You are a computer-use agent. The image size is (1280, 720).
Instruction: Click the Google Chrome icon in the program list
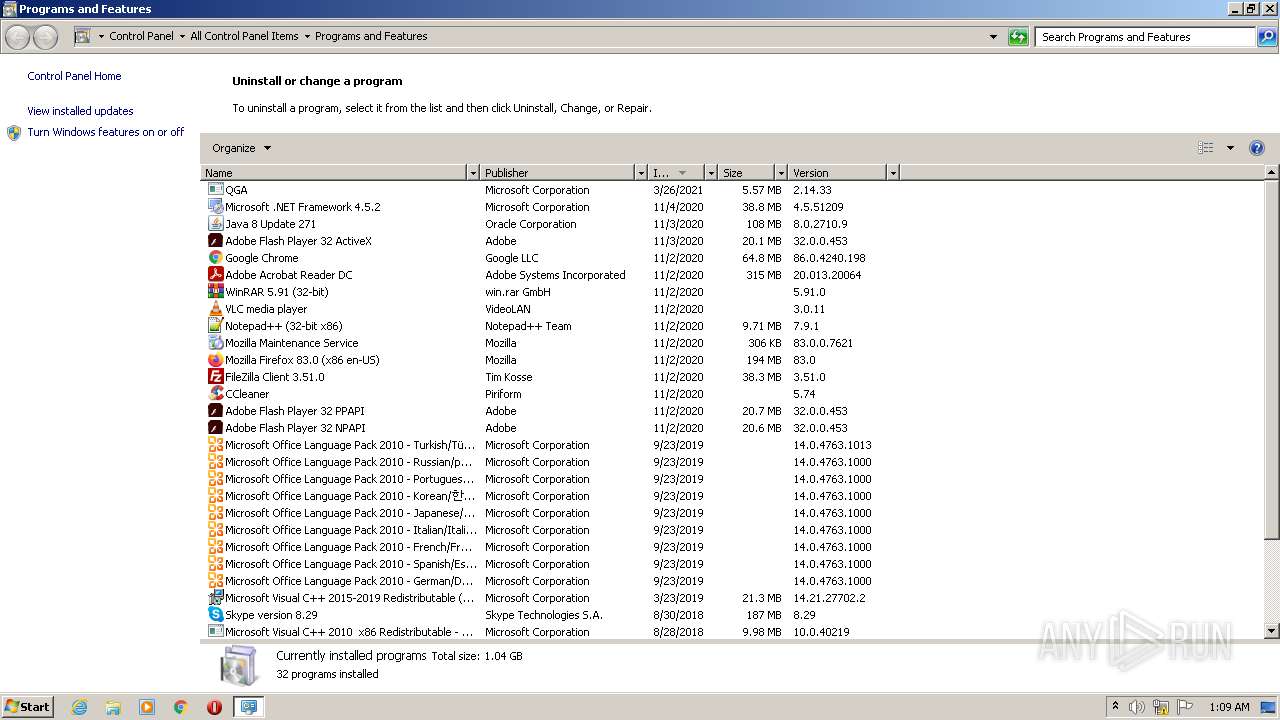tap(215, 258)
